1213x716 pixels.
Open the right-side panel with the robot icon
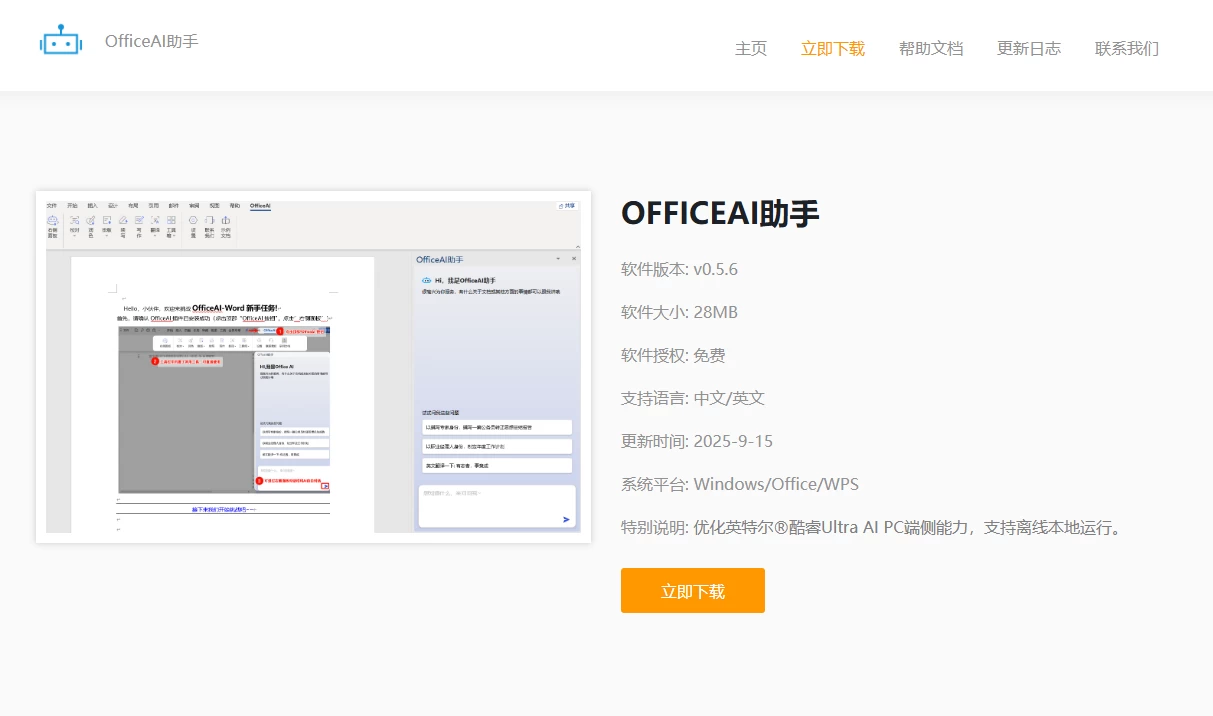[x=52, y=220]
